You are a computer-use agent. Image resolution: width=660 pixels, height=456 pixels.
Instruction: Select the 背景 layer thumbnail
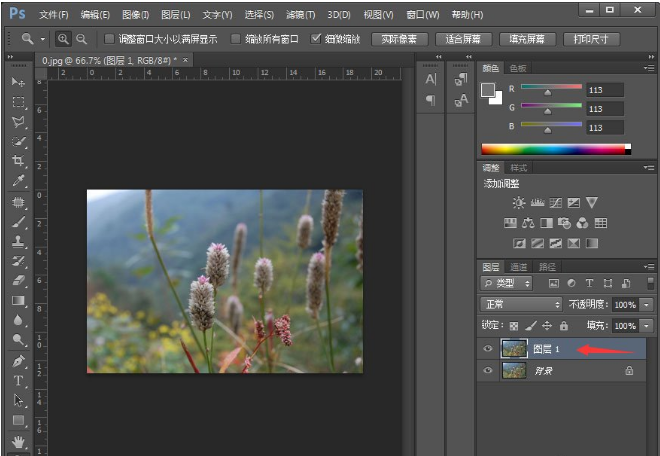click(513, 370)
